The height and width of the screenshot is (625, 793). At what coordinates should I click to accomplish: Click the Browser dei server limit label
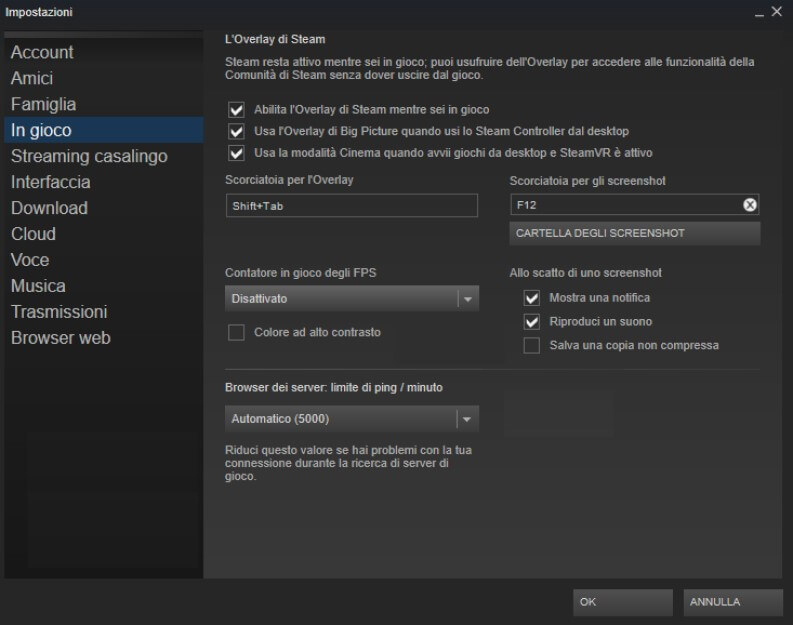[334, 388]
